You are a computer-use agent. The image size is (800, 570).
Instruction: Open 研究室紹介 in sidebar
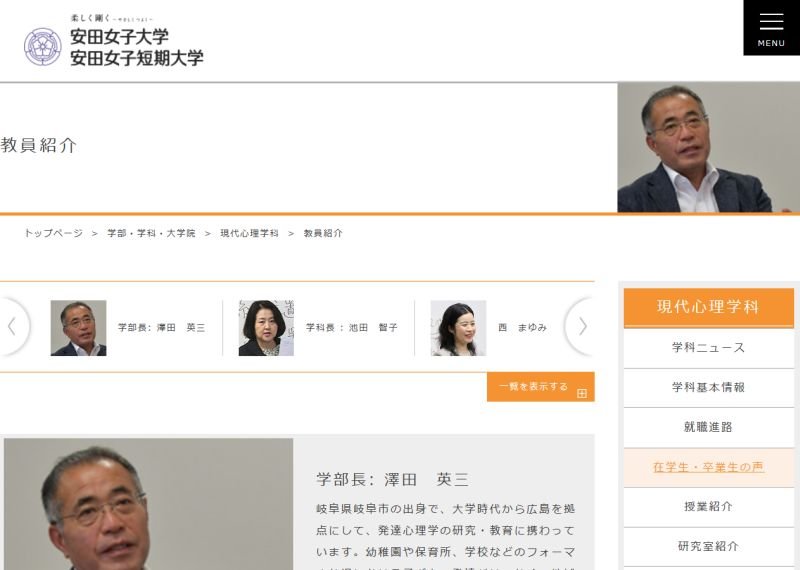click(x=709, y=547)
